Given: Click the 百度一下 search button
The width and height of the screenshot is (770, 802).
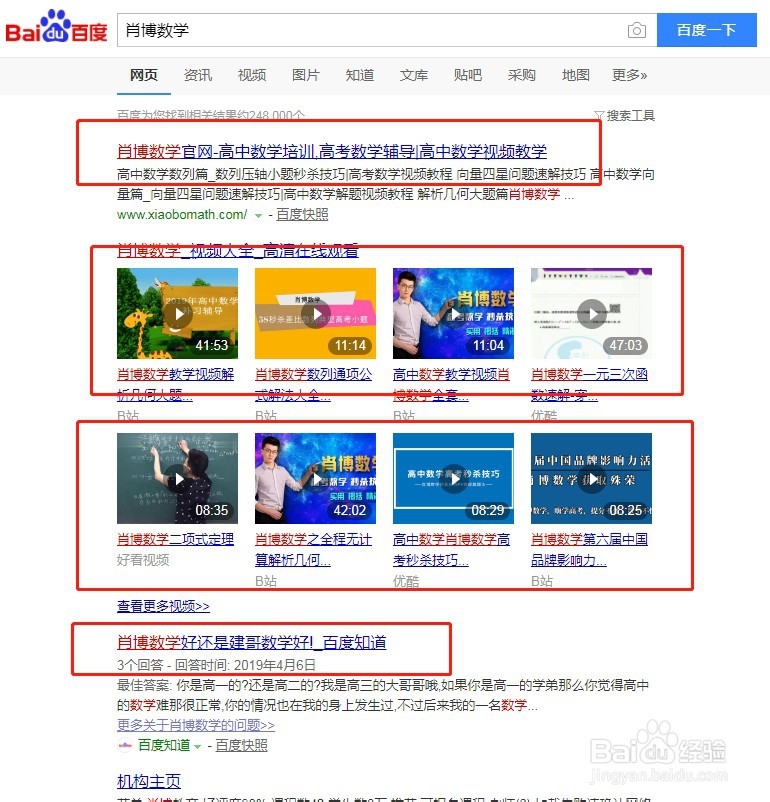Looking at the screenshot, I should [707, 30].
